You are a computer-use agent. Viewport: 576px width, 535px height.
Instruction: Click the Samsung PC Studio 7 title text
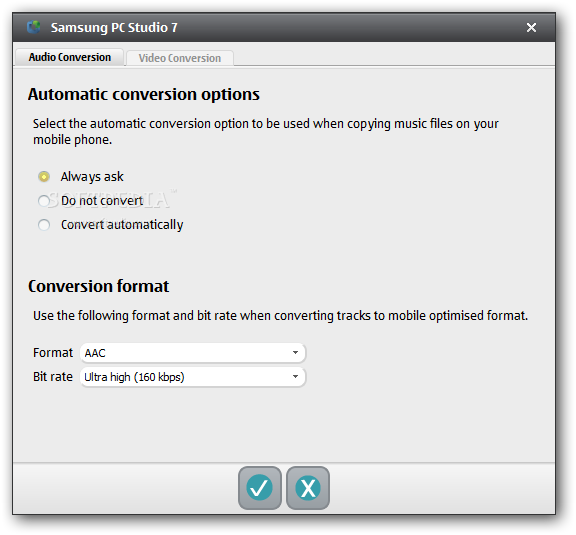click(x=114, y=28)
